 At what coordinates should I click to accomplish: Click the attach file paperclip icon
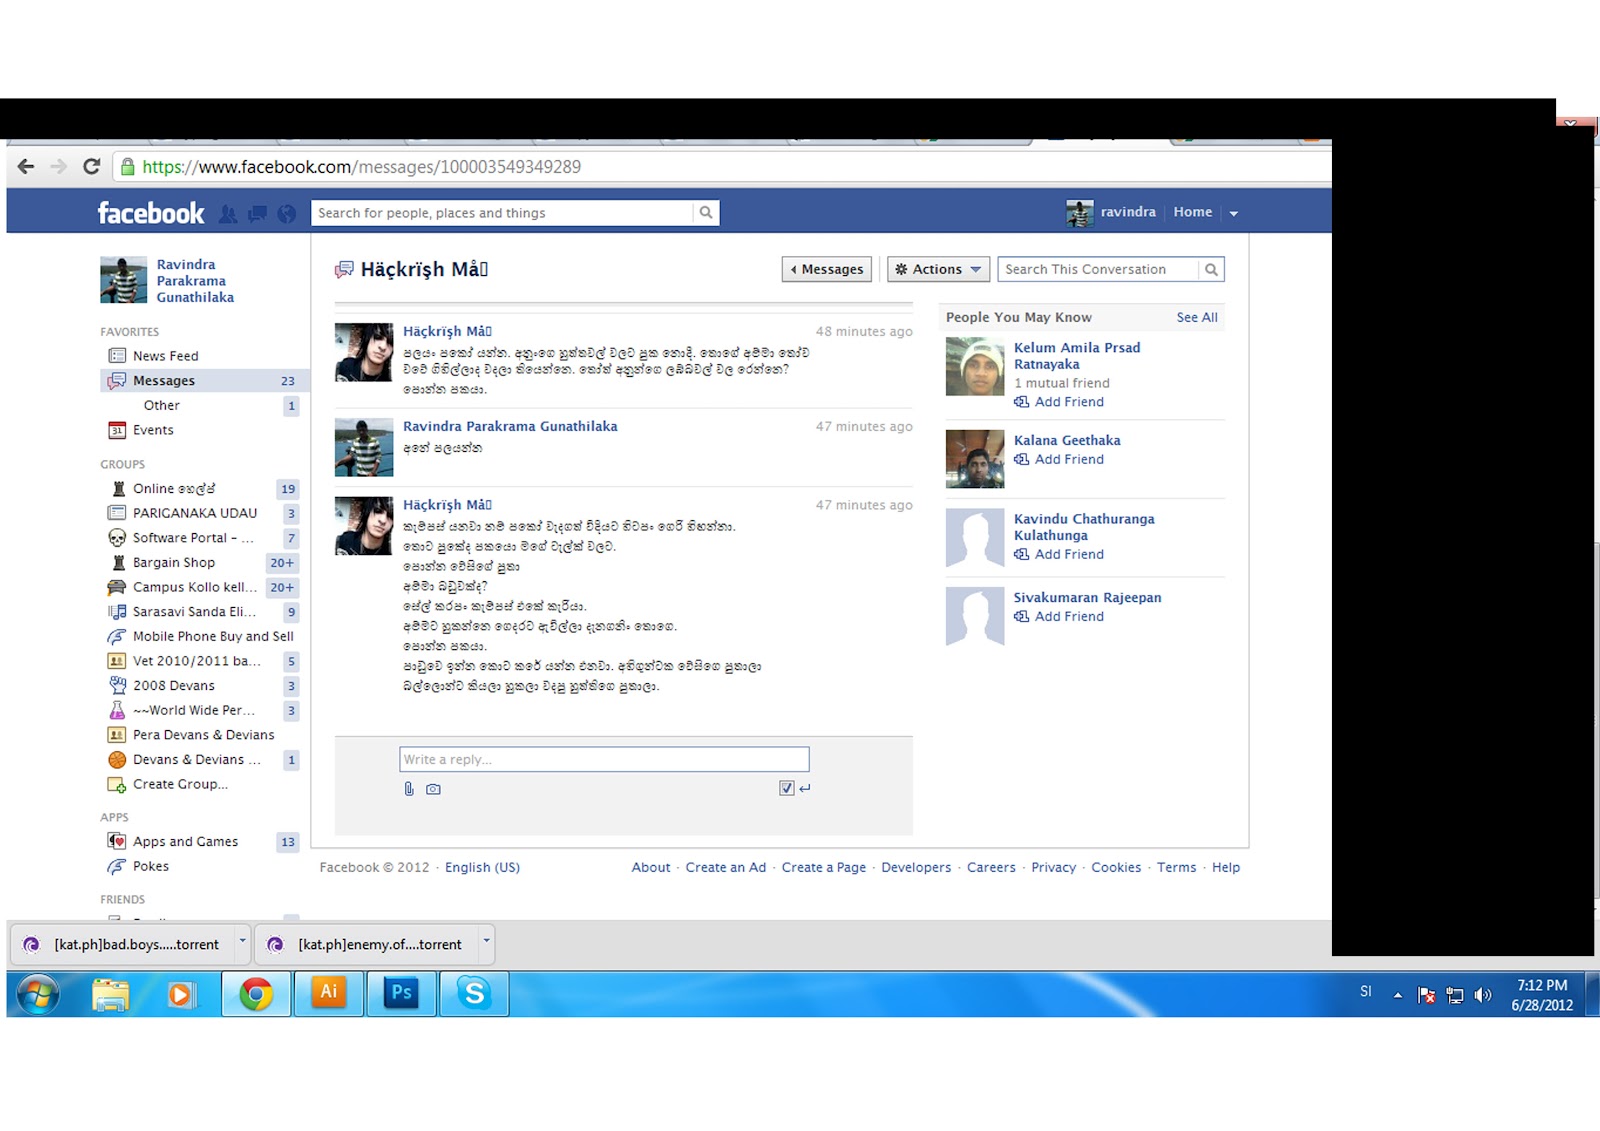point(409,789)
